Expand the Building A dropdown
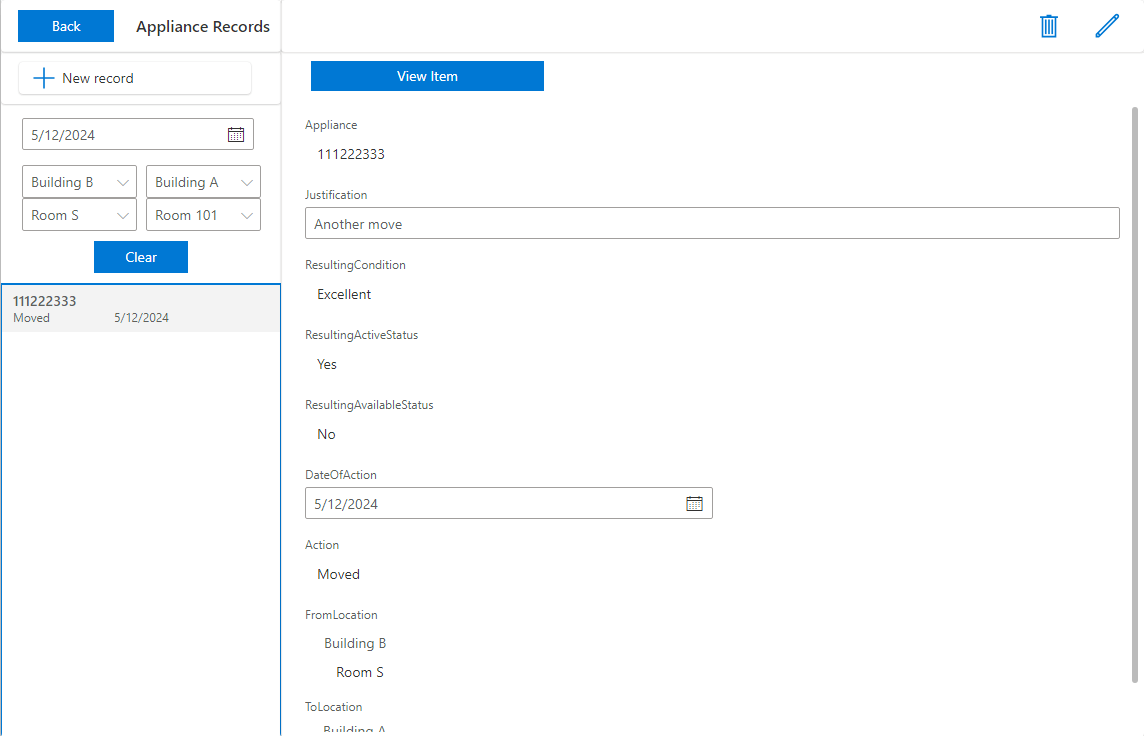The width and height of the screenshot is (1145, 736). tap(204, 182)
